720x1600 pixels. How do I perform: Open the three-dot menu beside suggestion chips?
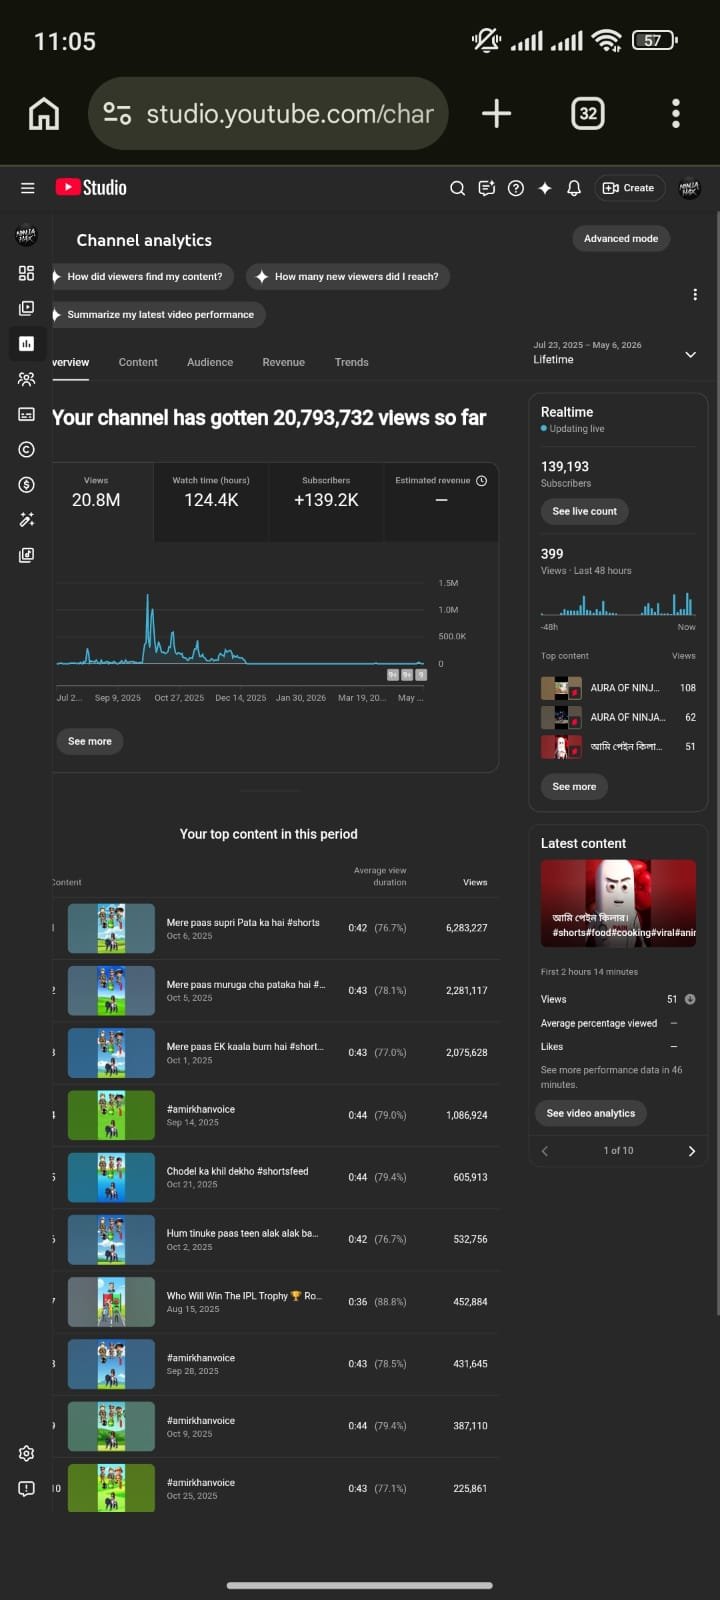click(695, 295)
